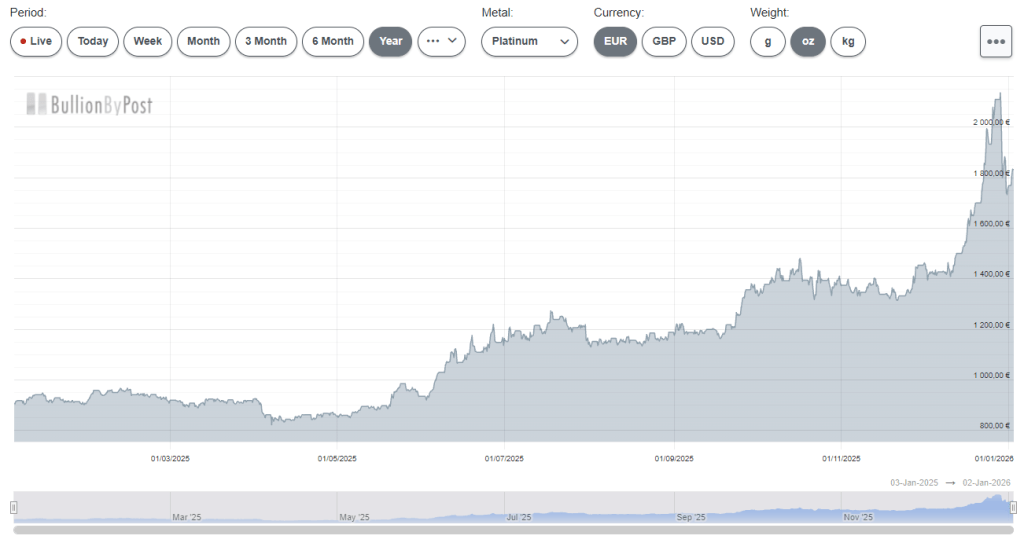Click the 3 Month period button
The image size is (1024, 543).
click(x=266, y=42)
